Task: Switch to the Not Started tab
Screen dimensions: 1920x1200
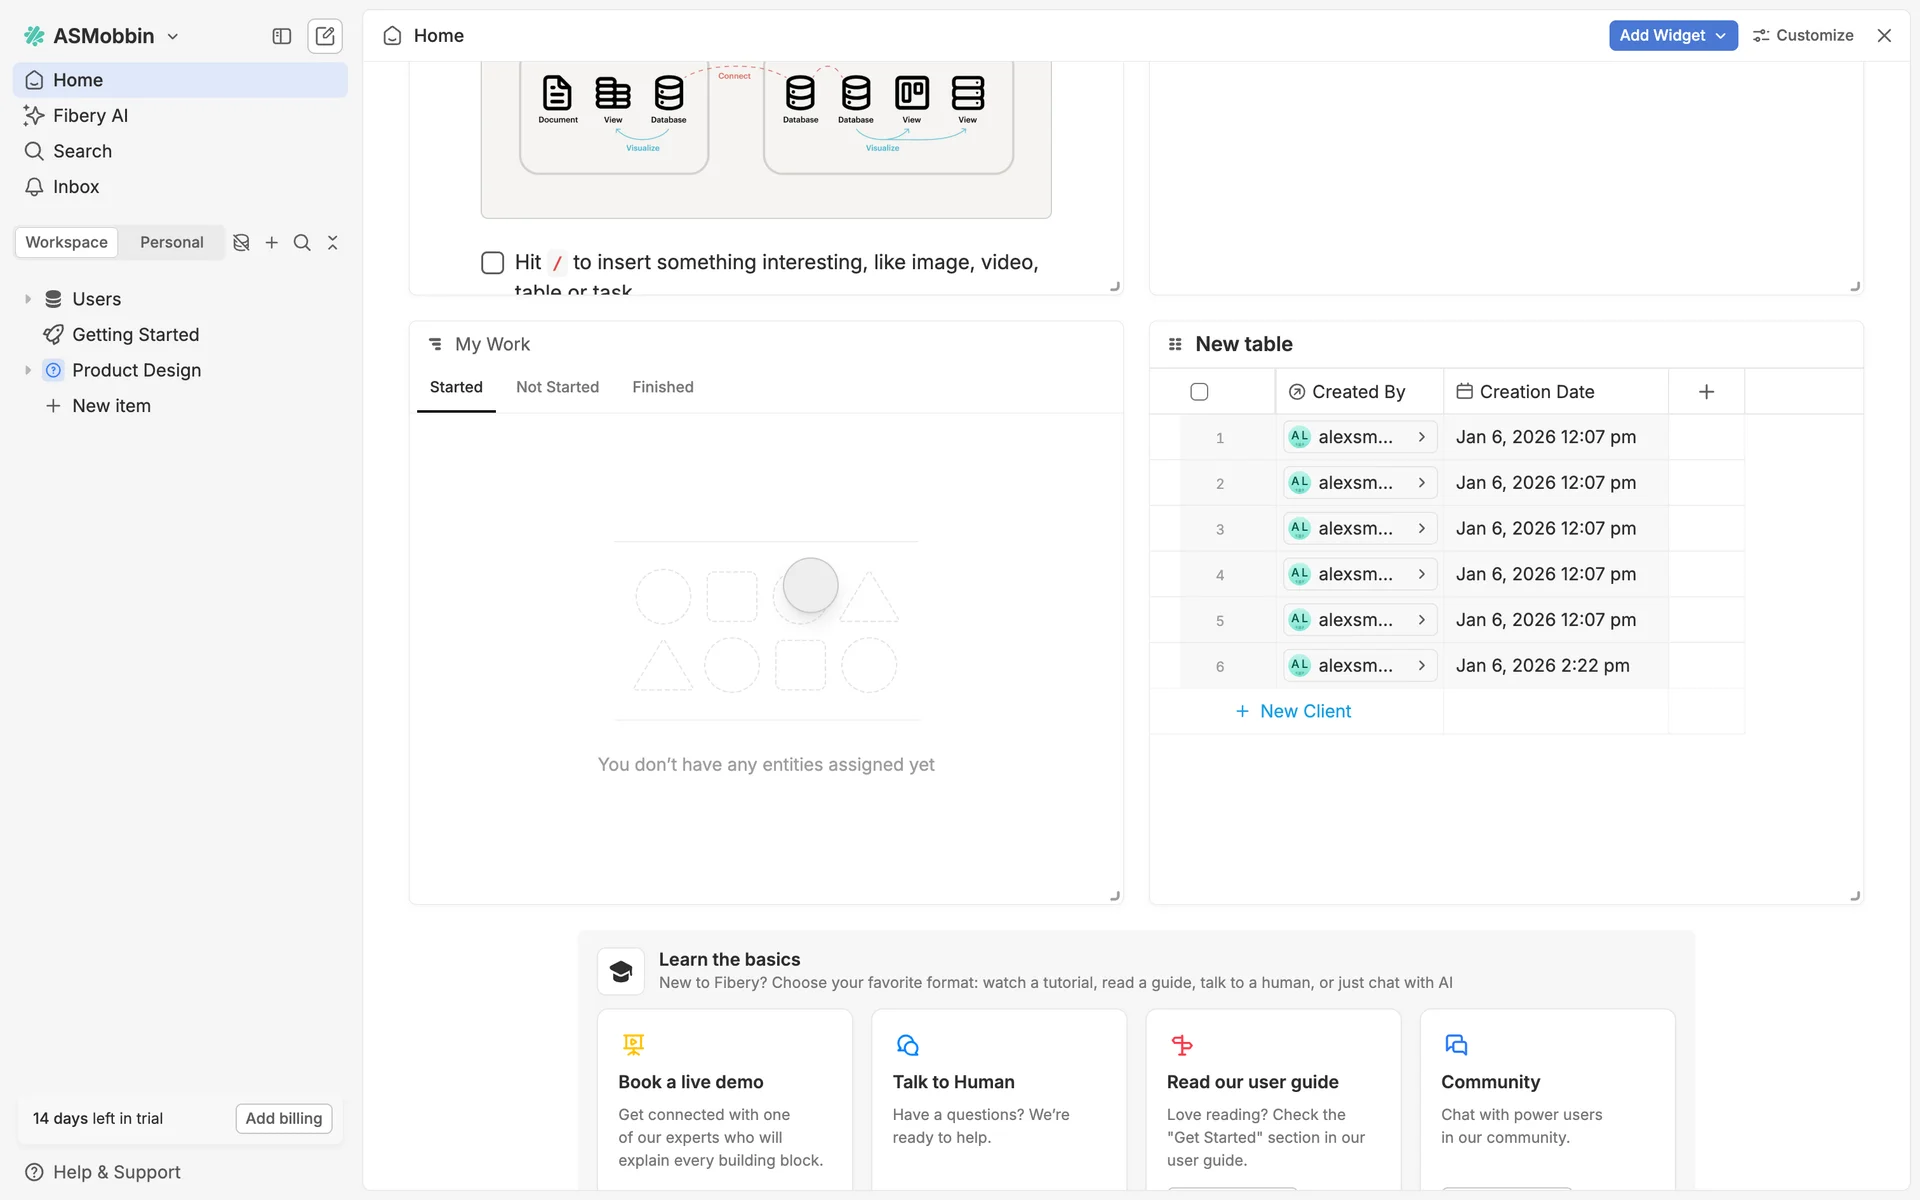Action: (557, 387)
